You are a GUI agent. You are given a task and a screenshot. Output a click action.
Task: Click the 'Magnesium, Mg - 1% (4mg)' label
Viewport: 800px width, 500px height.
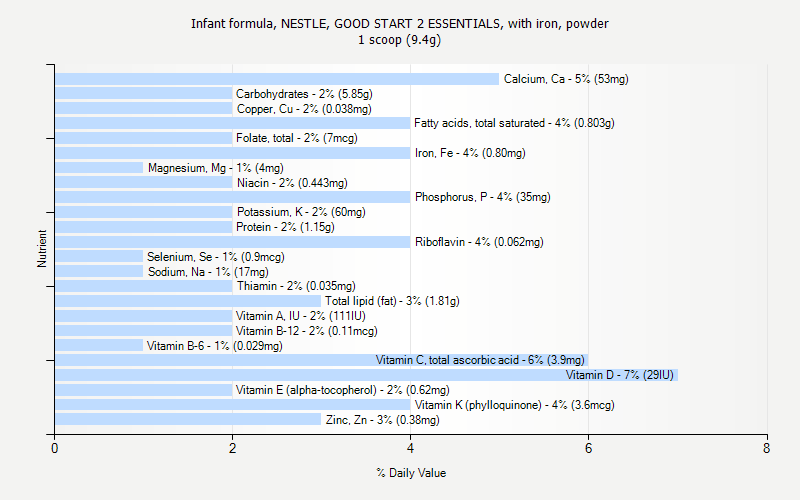tap(215, 168)
